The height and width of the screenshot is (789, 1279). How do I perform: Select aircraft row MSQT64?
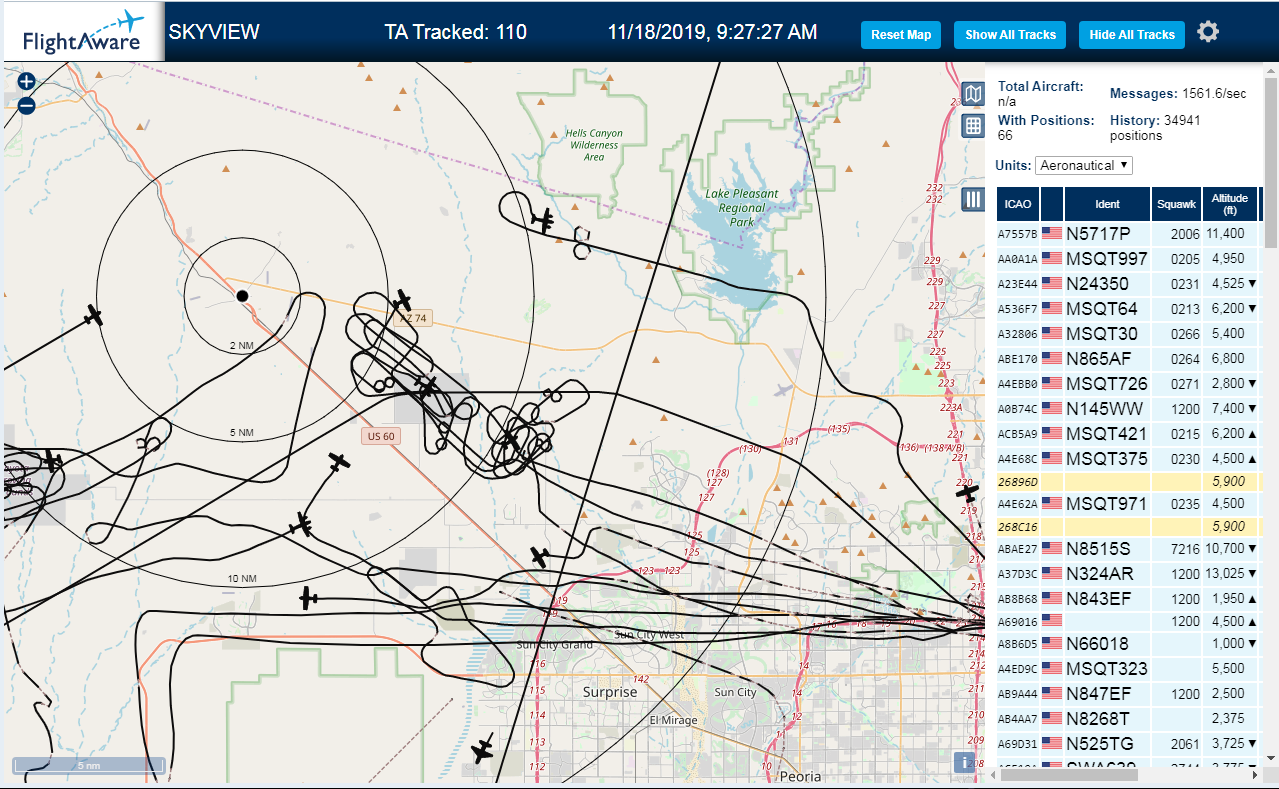(x=1129, y=309)
